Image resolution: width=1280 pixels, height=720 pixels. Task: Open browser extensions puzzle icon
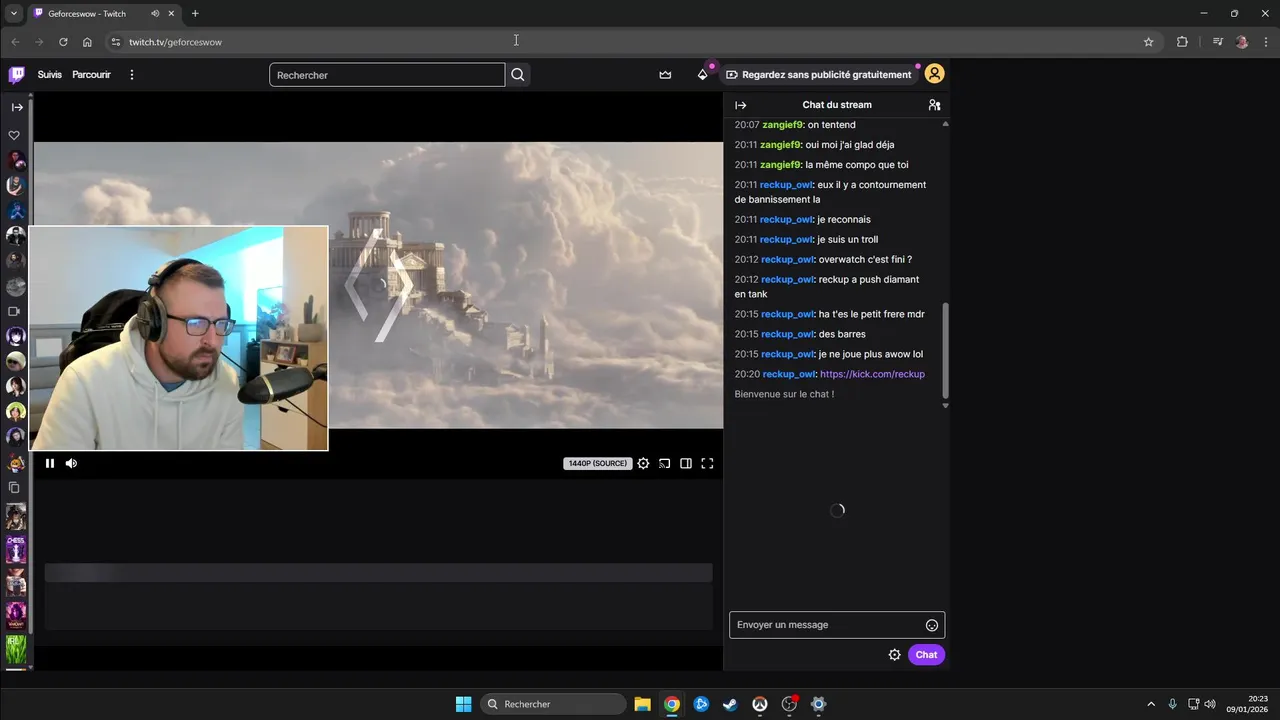tap(1182, 42)
